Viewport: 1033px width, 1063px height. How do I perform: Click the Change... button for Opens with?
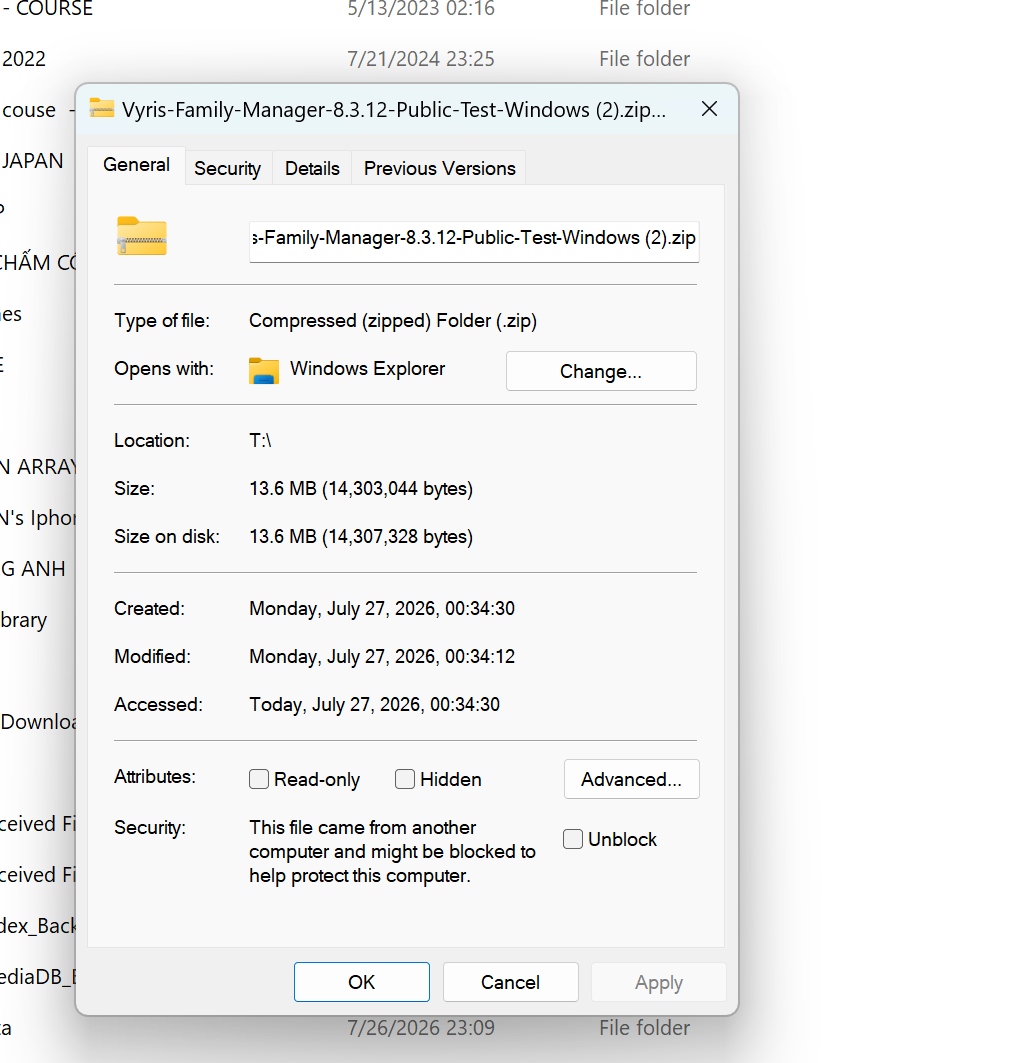pyautogui.click(x=601, y=371)
